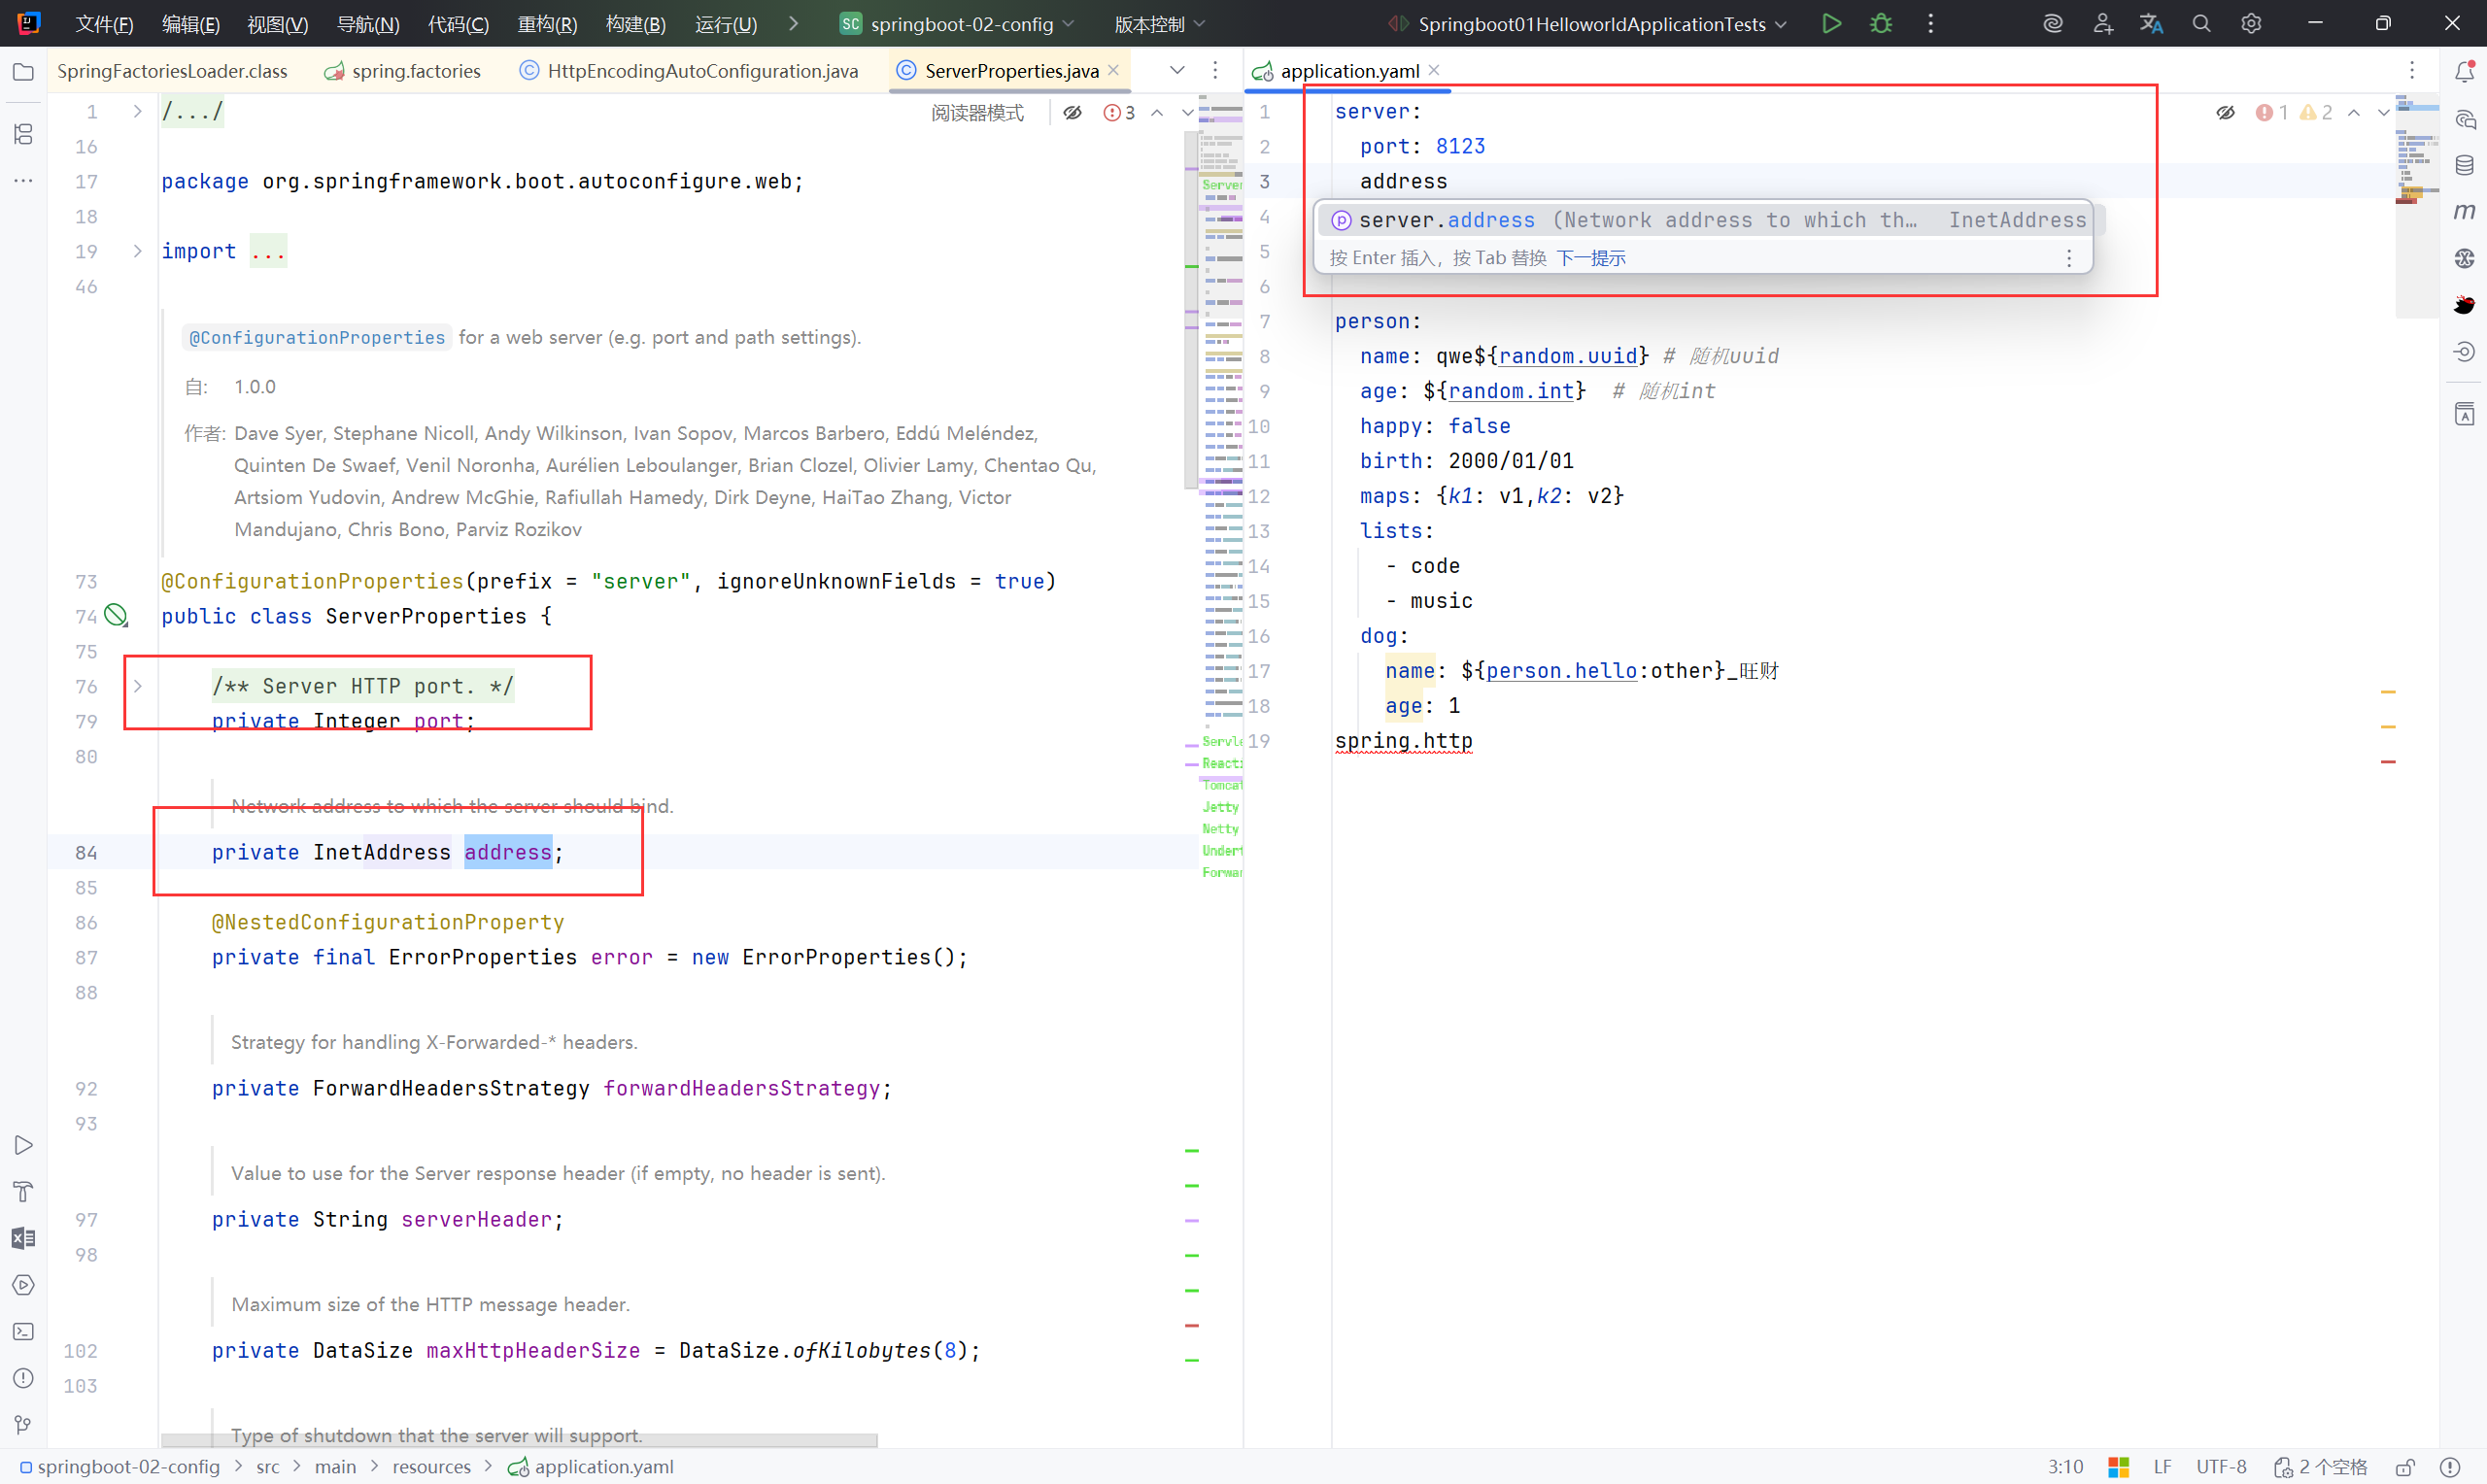
Task: Open the Database tool window icon
Action: 2464,166
